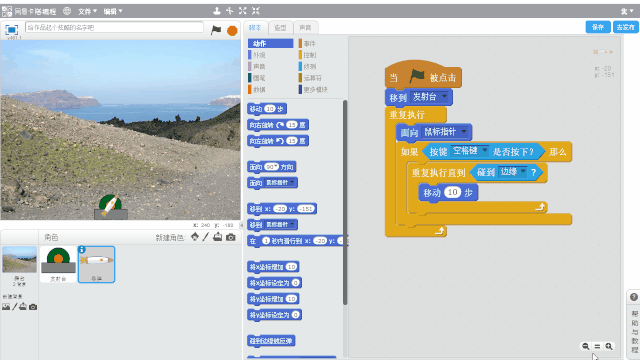Click the blocks palette vertical scrollbar
The image size is (640, 360).
(345, 202)
